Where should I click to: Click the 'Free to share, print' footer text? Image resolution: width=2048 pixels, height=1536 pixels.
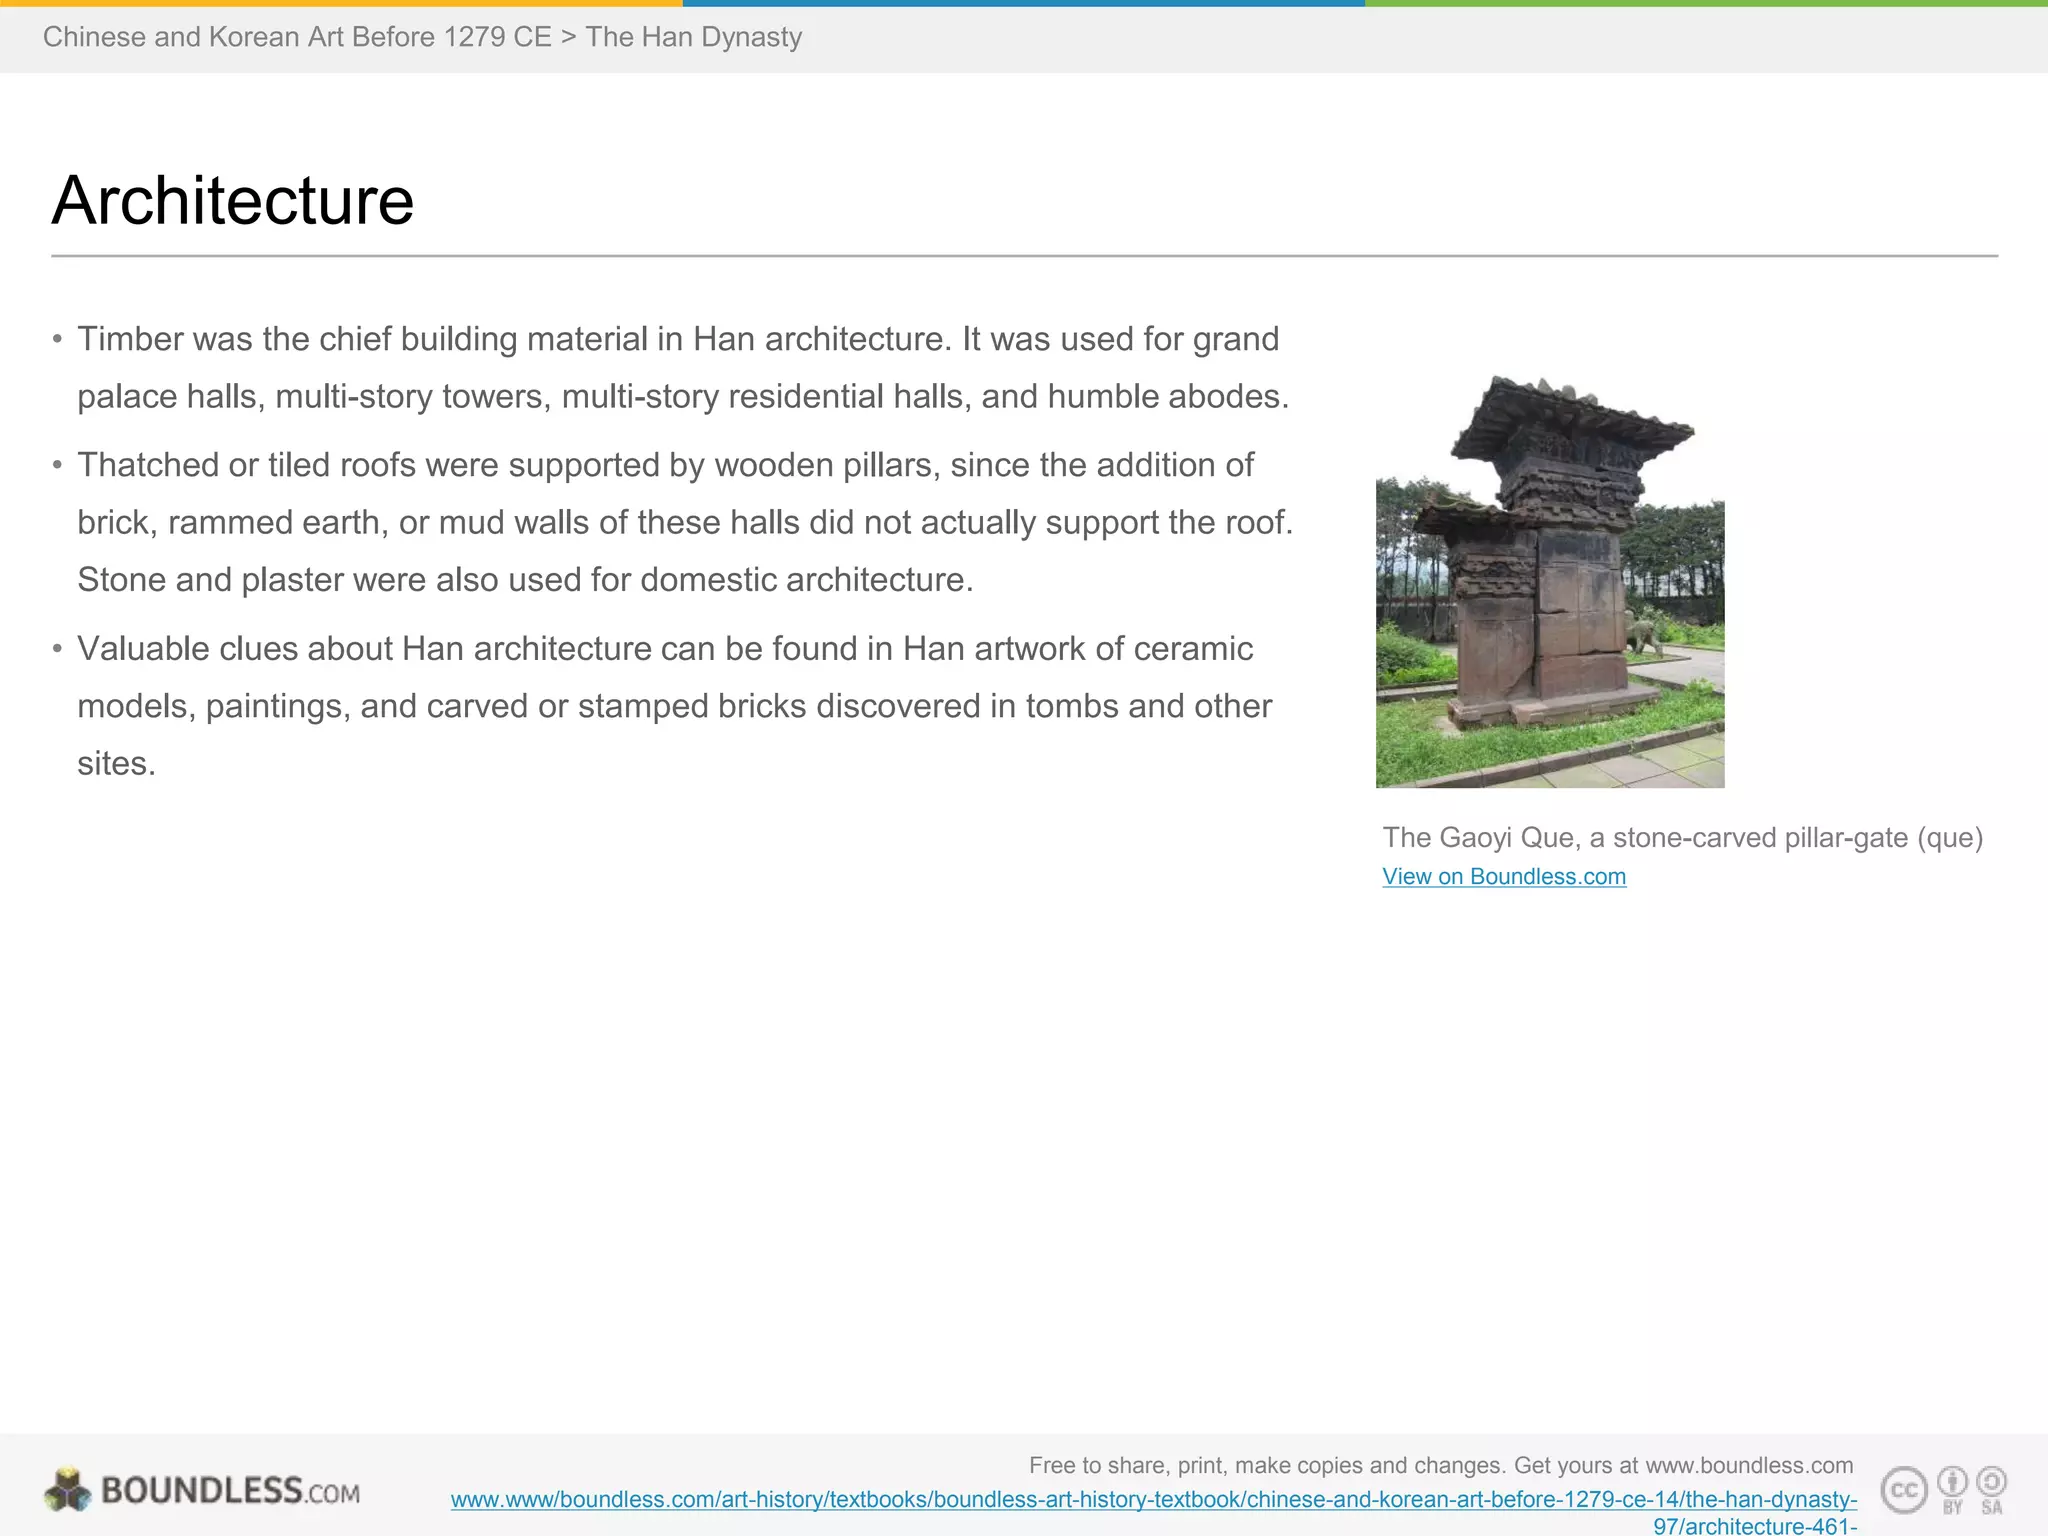(1440, 1466)
